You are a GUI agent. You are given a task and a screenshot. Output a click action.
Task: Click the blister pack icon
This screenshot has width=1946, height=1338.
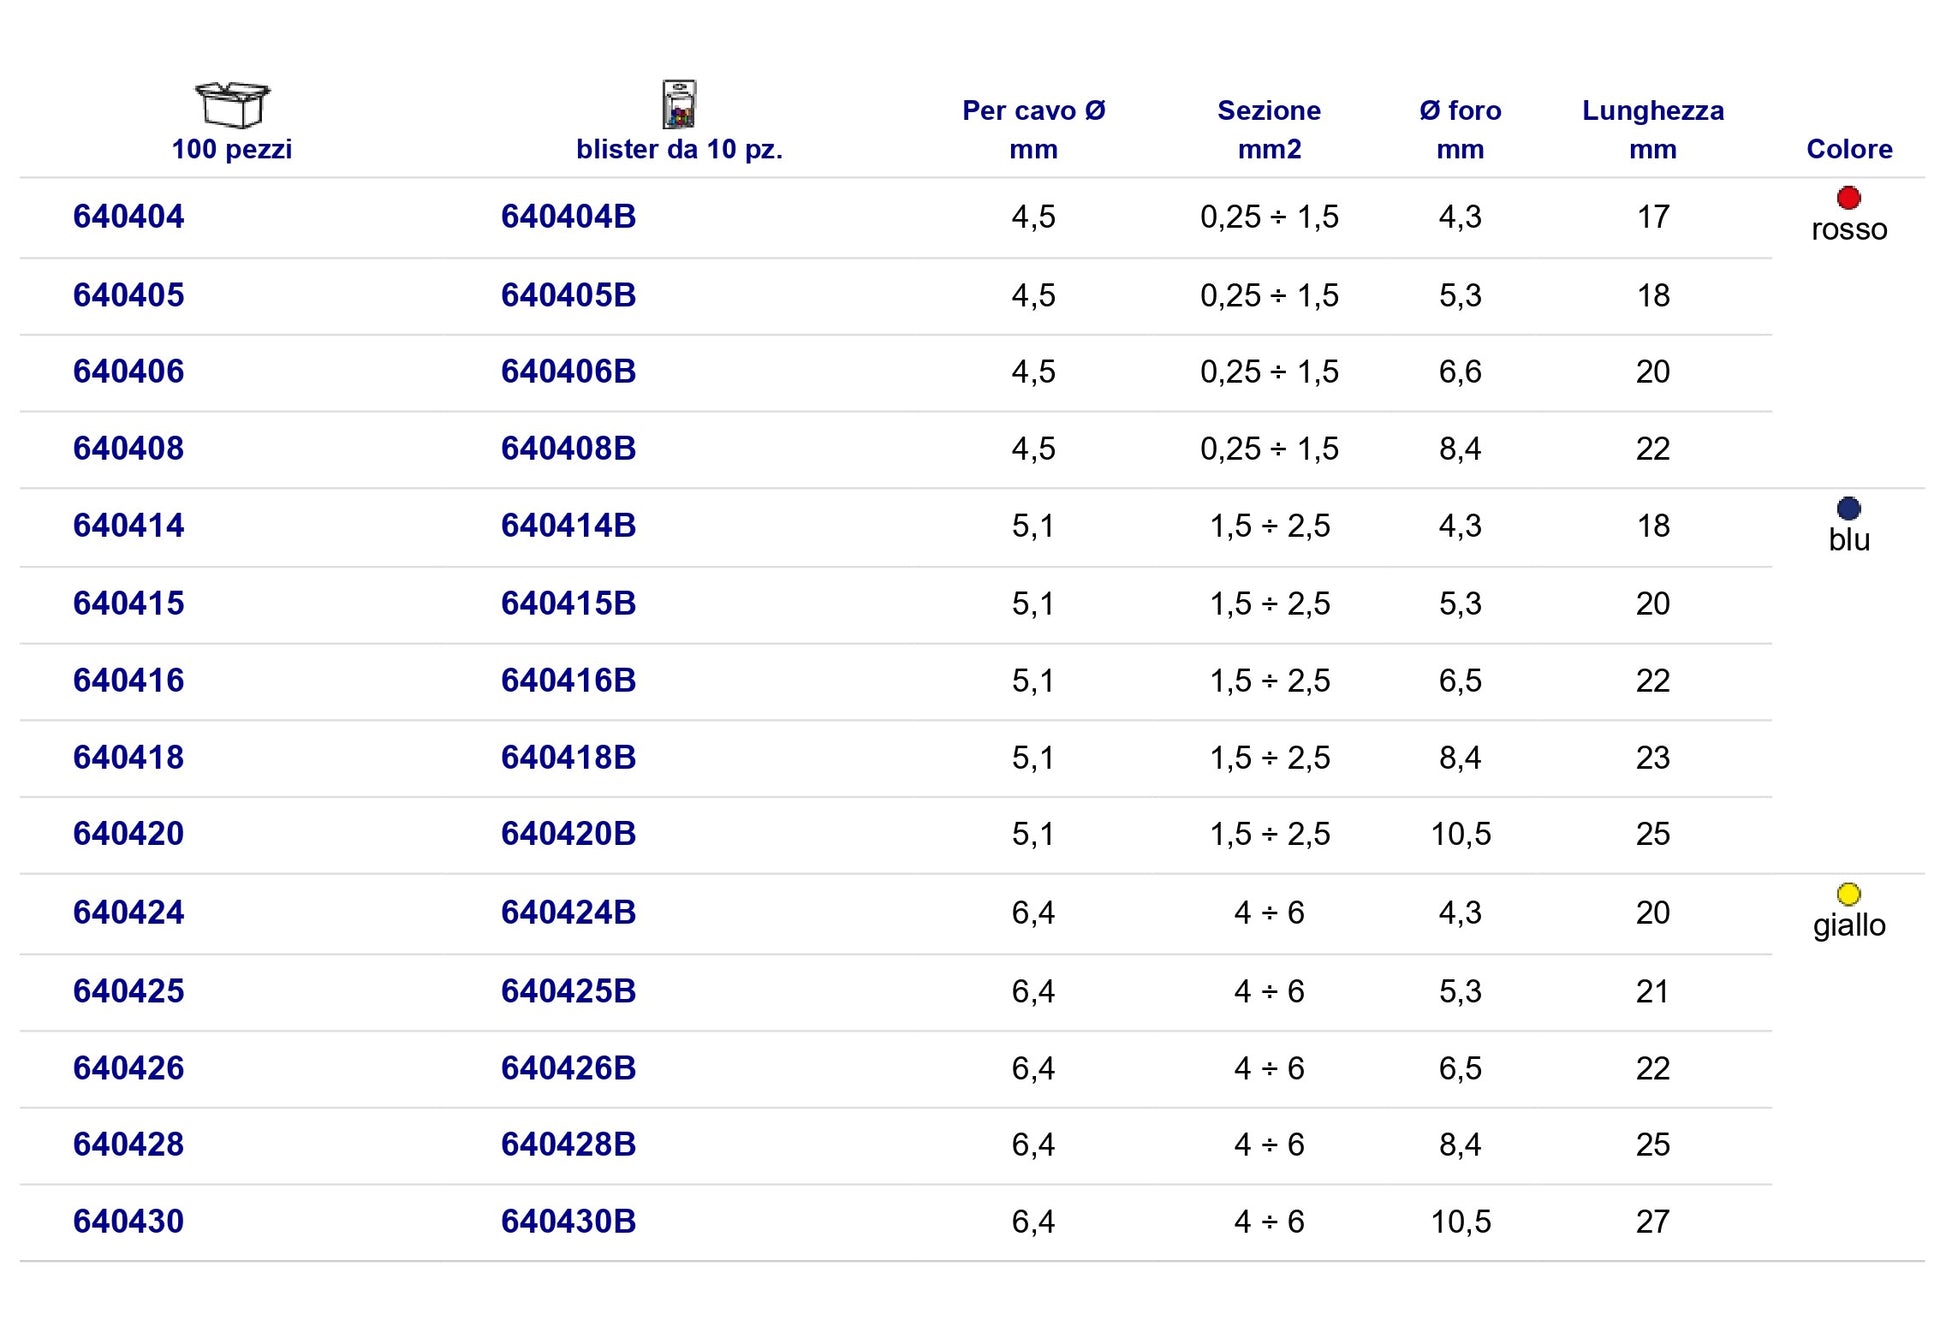(x=679, y=104)
